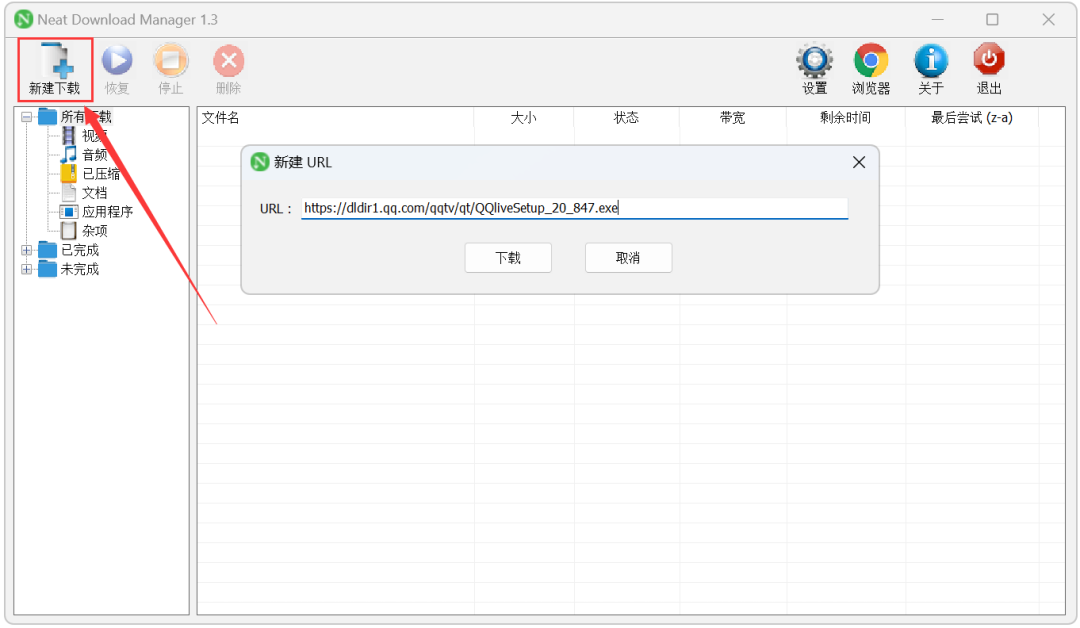Click the 取消 button in dialog

628,258
